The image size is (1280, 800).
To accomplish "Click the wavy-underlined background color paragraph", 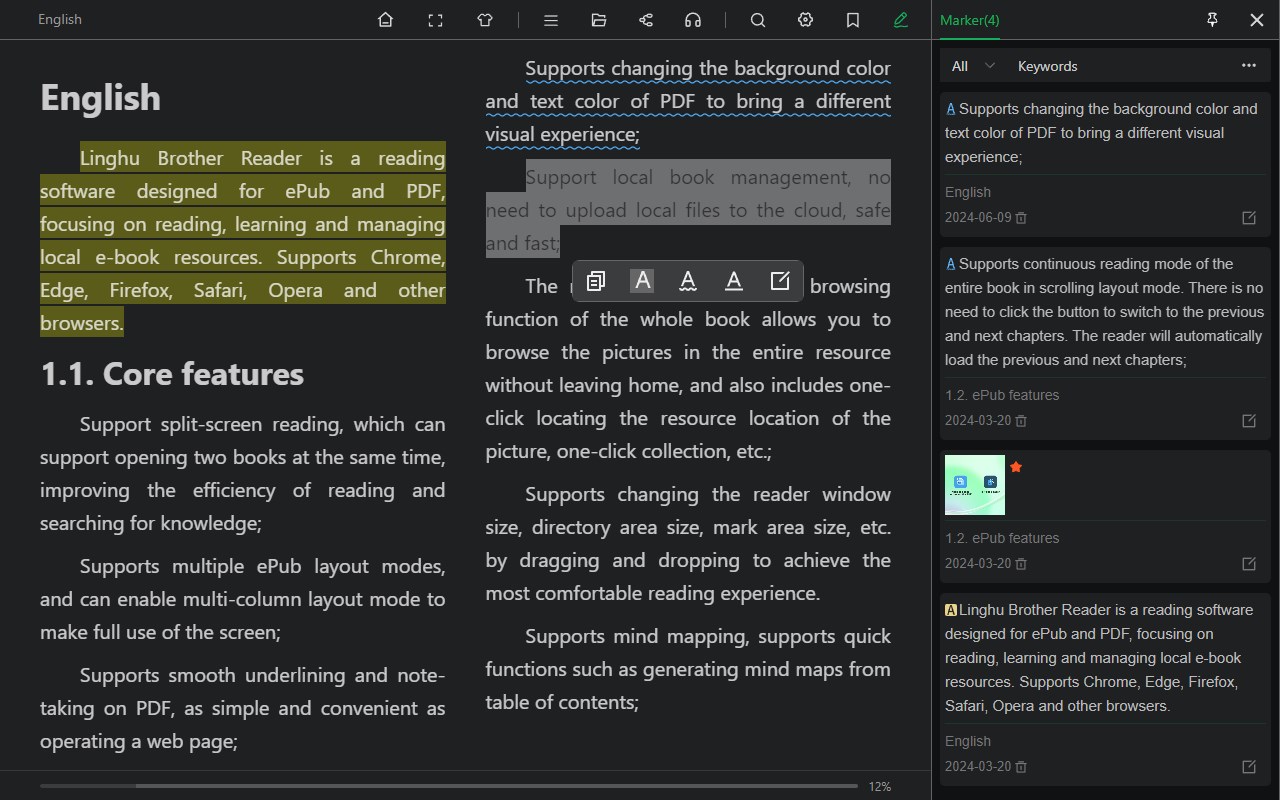I will (688, 101).
